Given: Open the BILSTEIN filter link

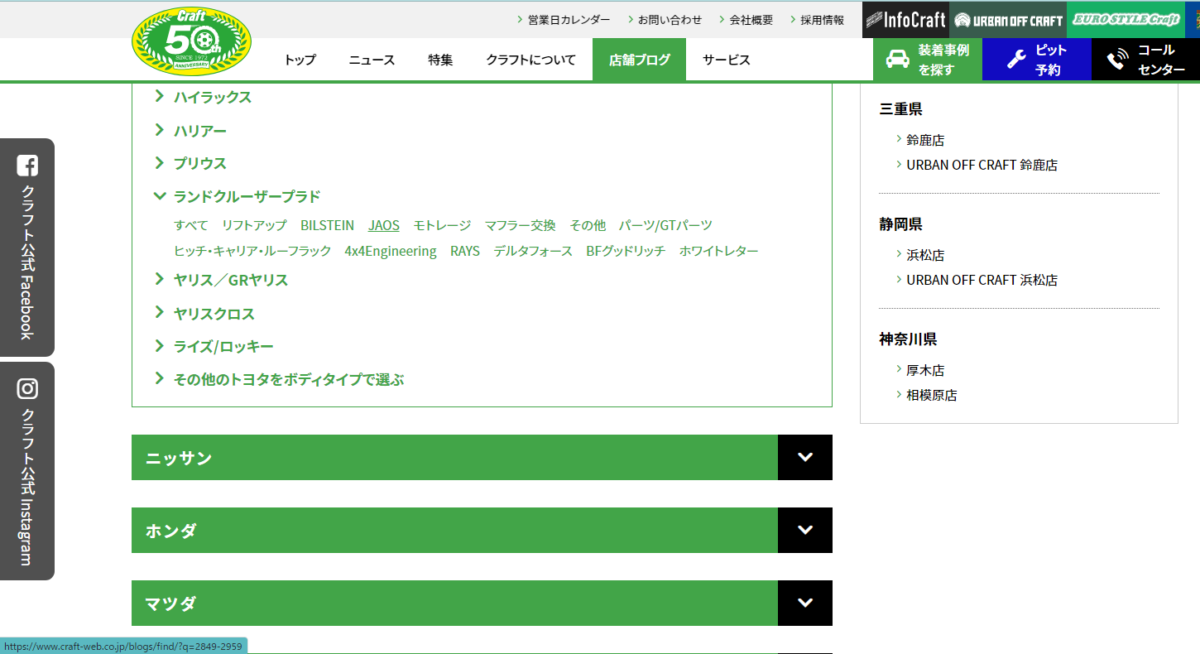Looking at the screenshot, I should 327,225.
